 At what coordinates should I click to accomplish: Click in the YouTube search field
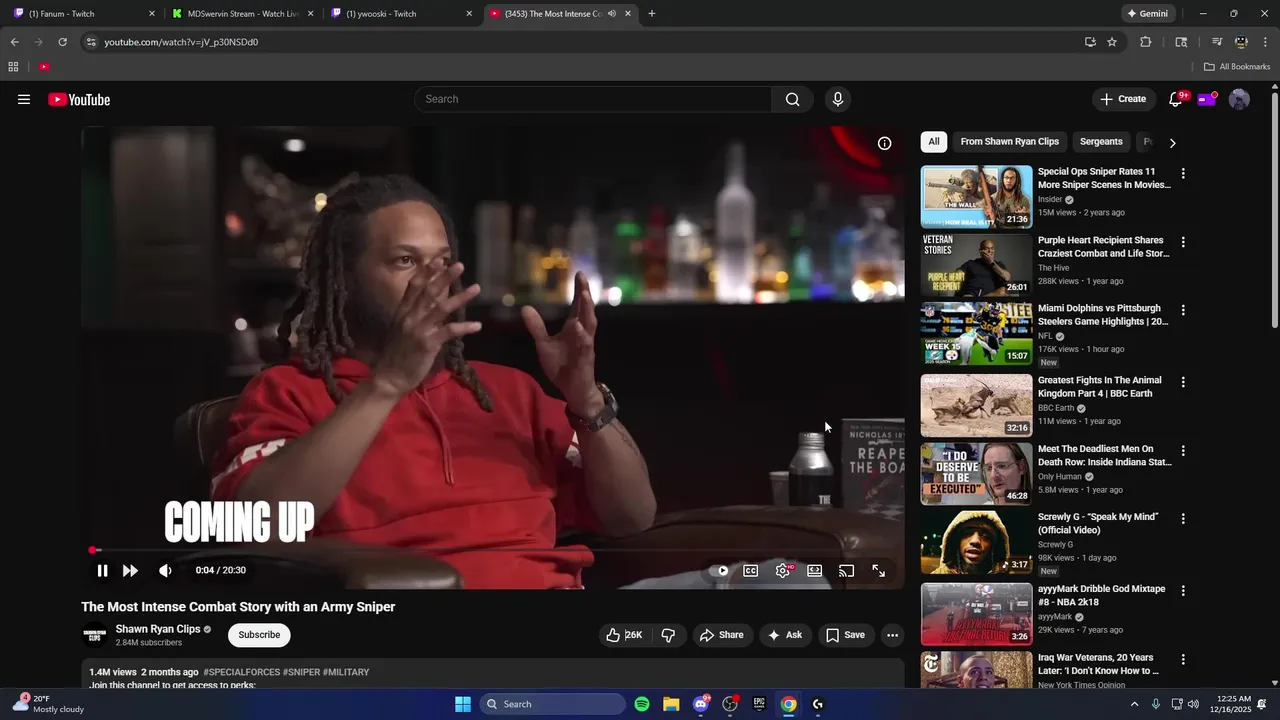(593, 99)
